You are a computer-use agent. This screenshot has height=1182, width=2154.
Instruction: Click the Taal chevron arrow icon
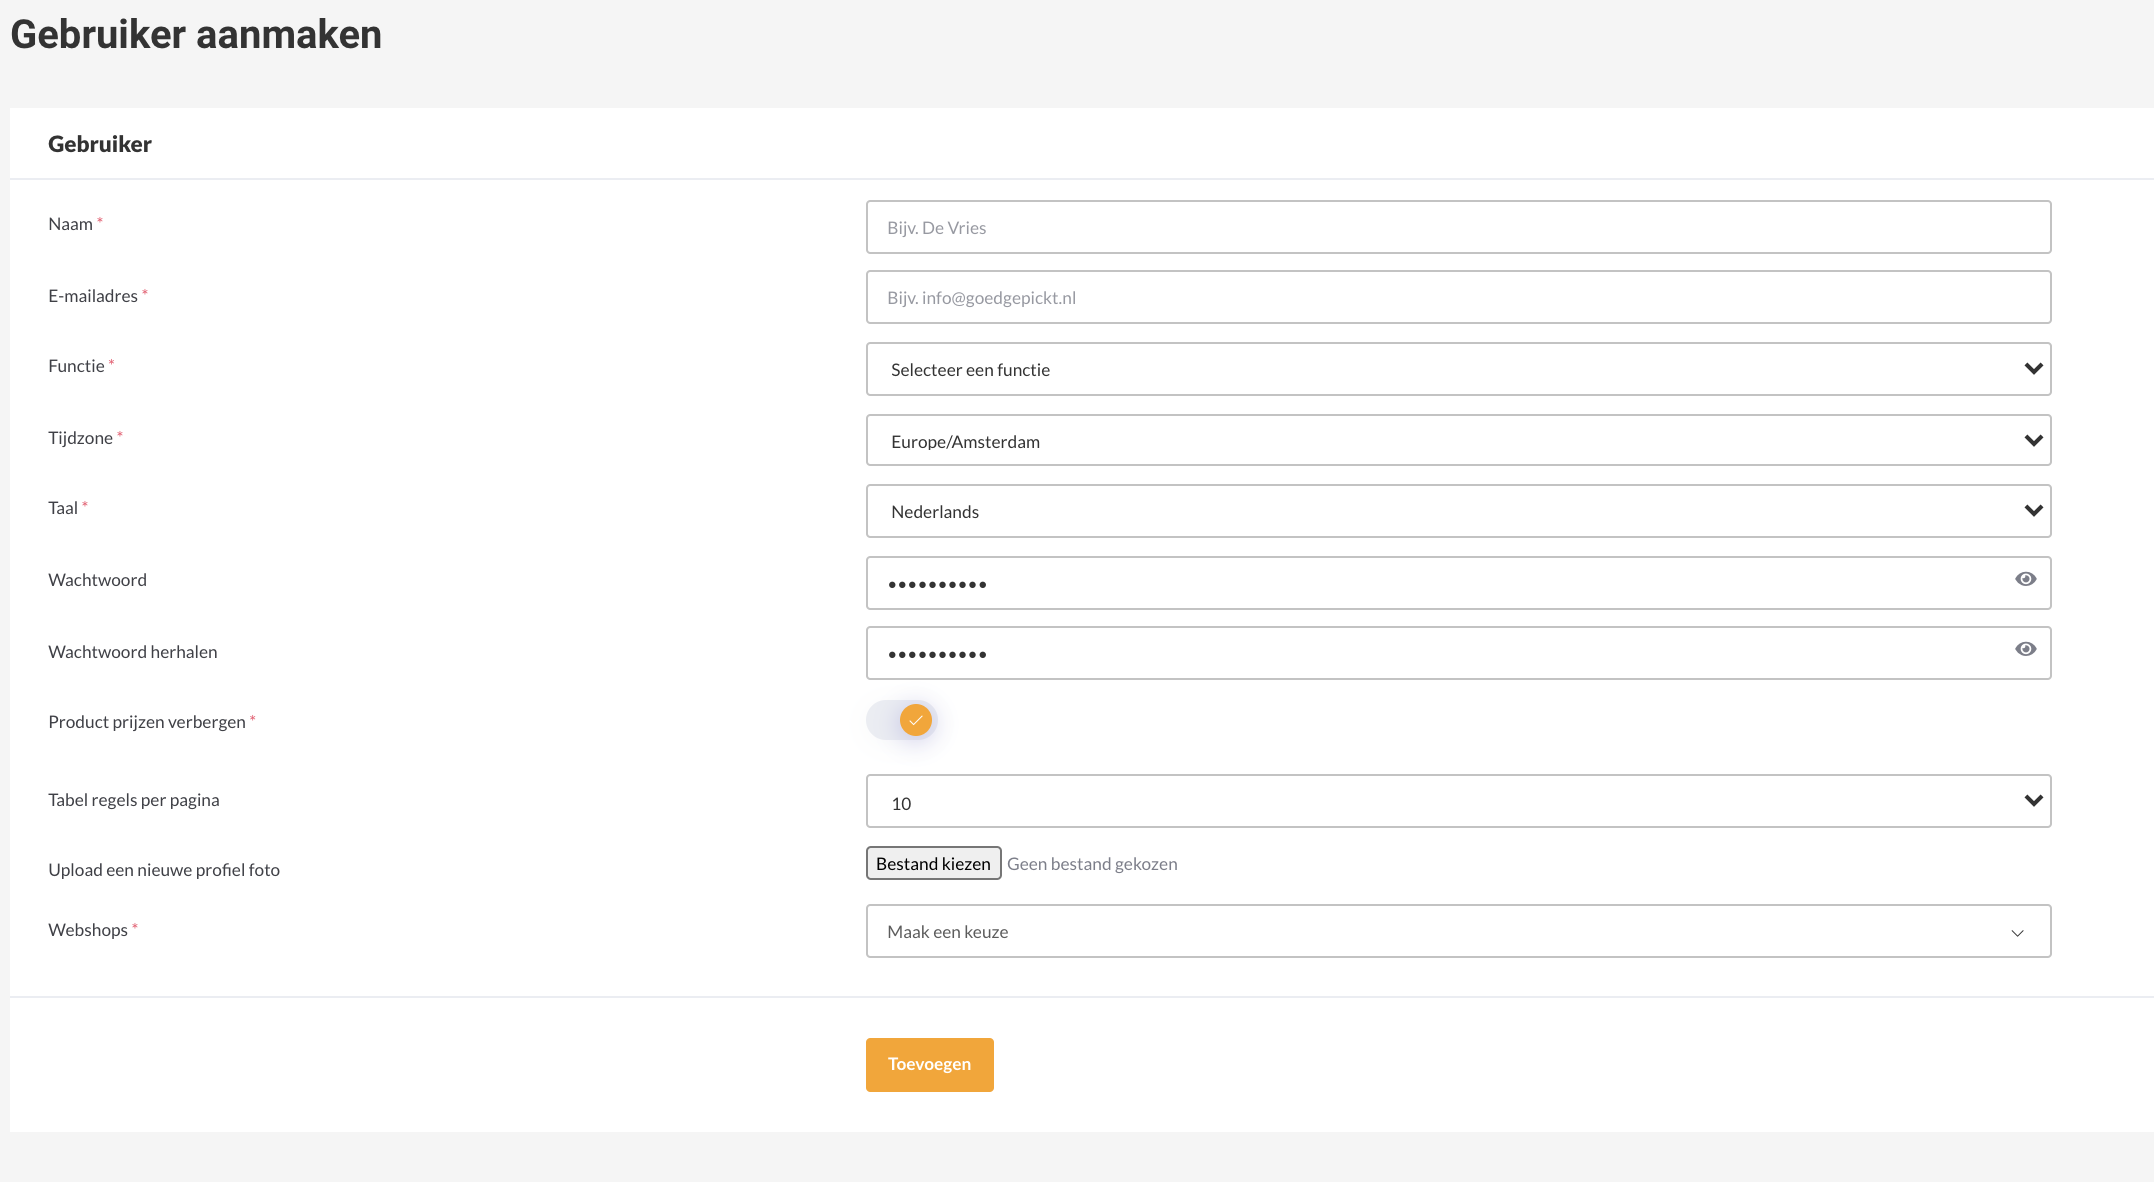click(2033, 511)
